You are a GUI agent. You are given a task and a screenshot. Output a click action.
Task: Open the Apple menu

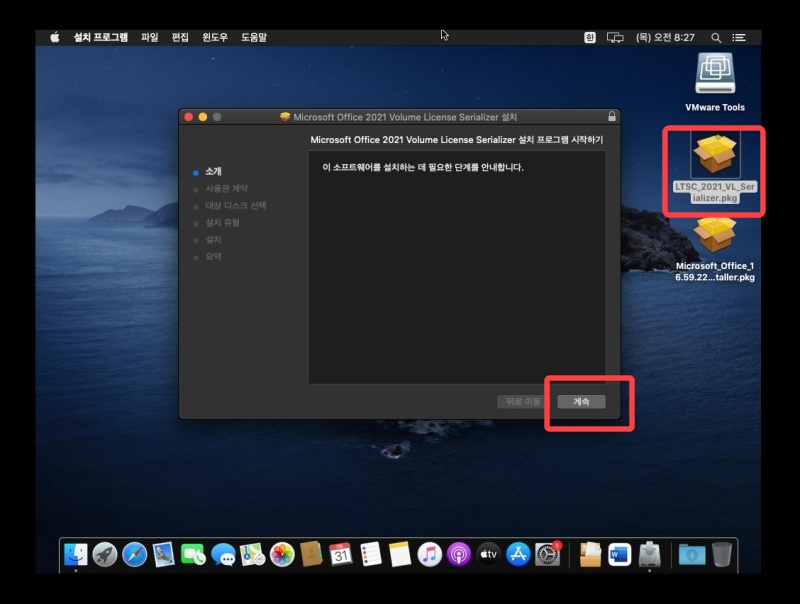click(55, 37)
